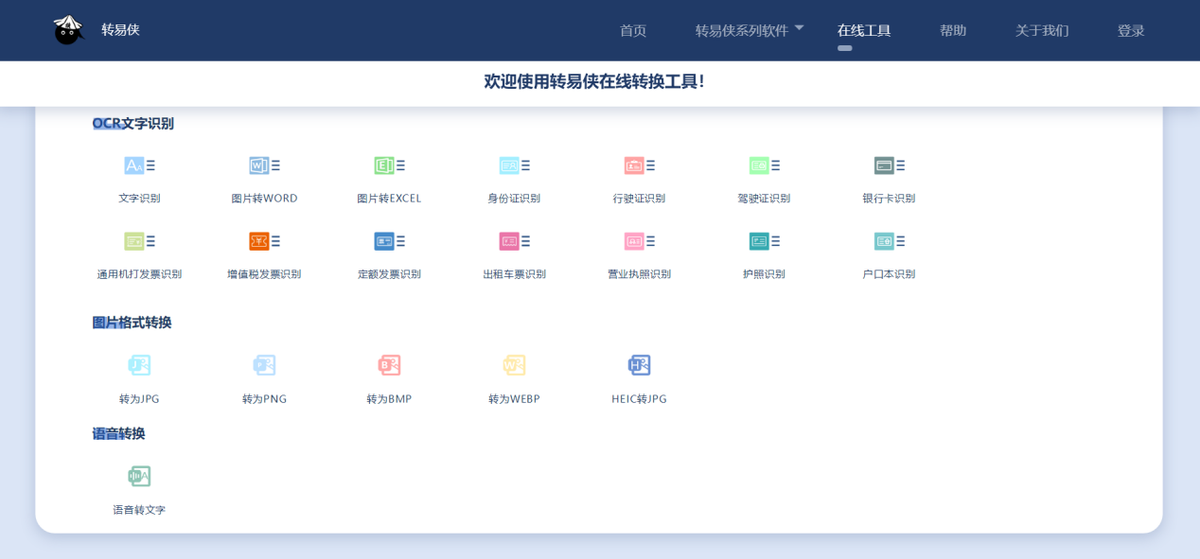Select the 在线工具 menu item
The width and height of the screenshot is (1200, 559).
pyautogui.click(x=864, y=31)
